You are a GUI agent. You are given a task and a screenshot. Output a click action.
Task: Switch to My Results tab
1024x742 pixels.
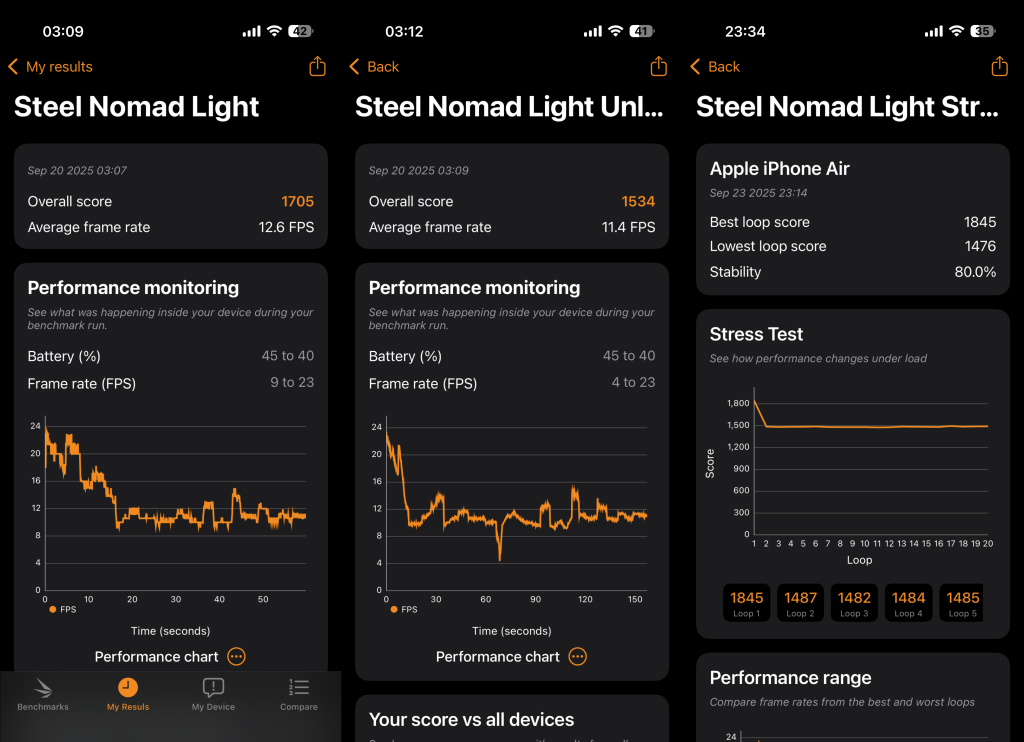click(128, 694)
